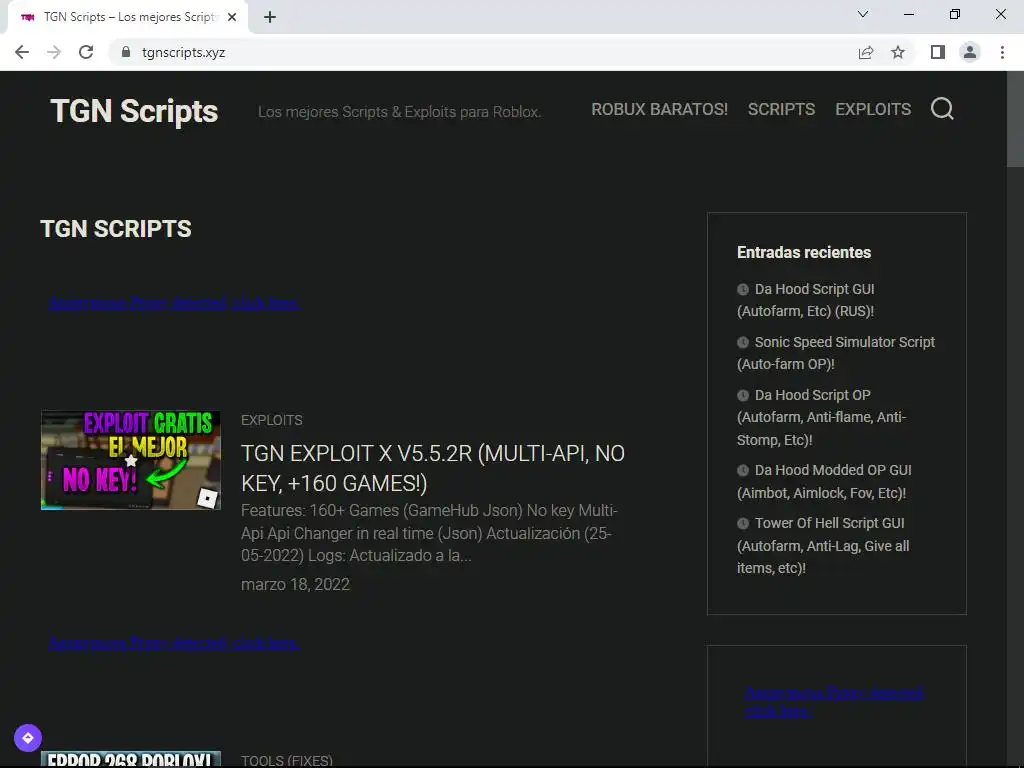Open ROBUX BARATOS! menu item
Viewport: 1024px width, 768px height.
coord(660,109)
